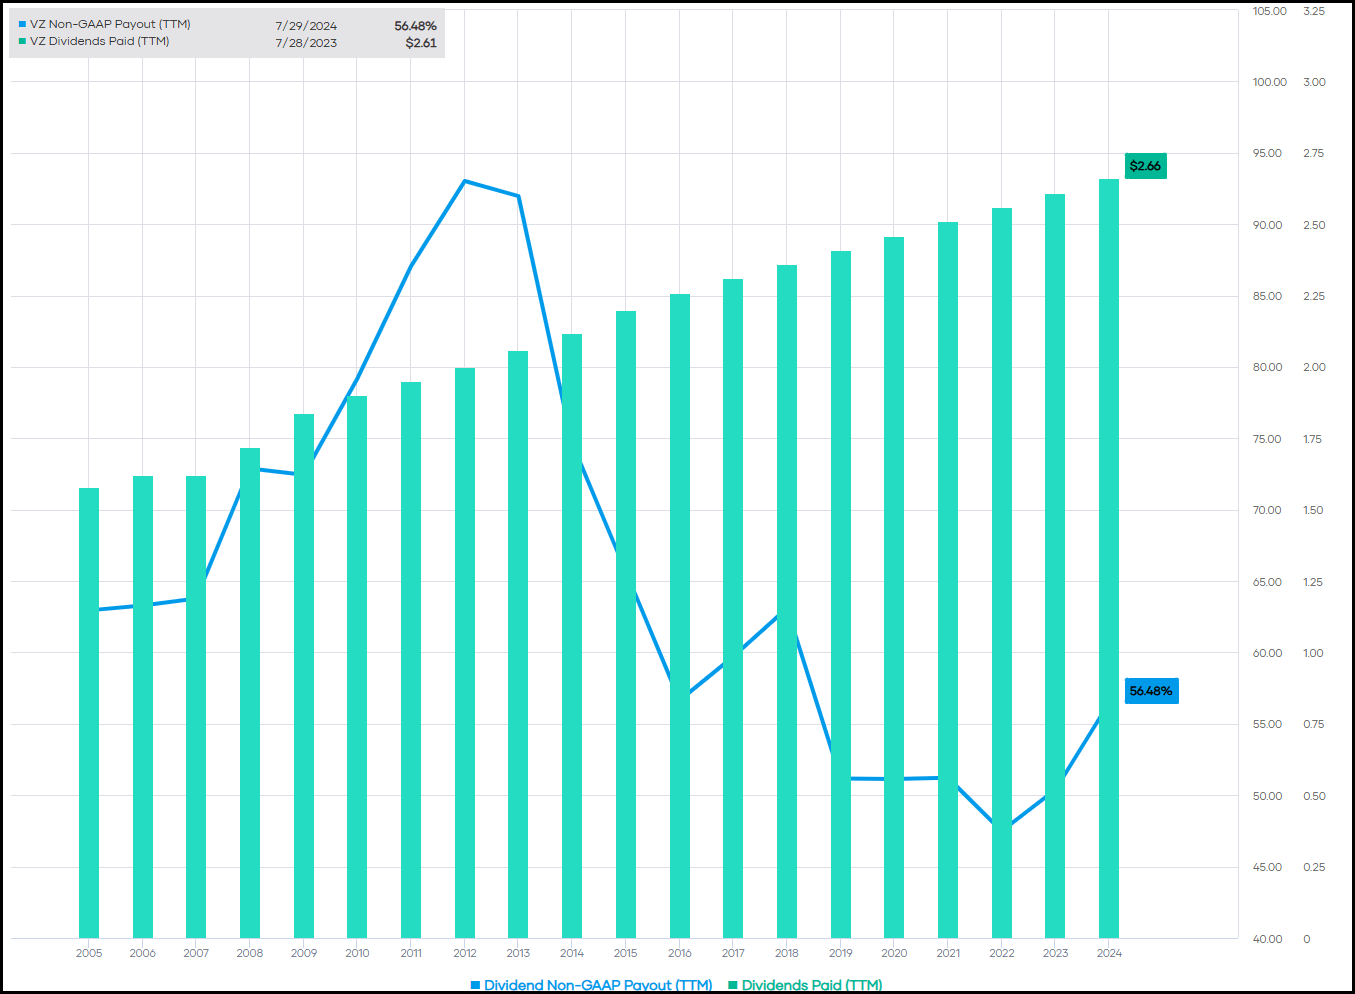Click the 2009 dividends bar
Image resolution: width=1355 pixels, height=994 pixels.
tap(304, 676)
